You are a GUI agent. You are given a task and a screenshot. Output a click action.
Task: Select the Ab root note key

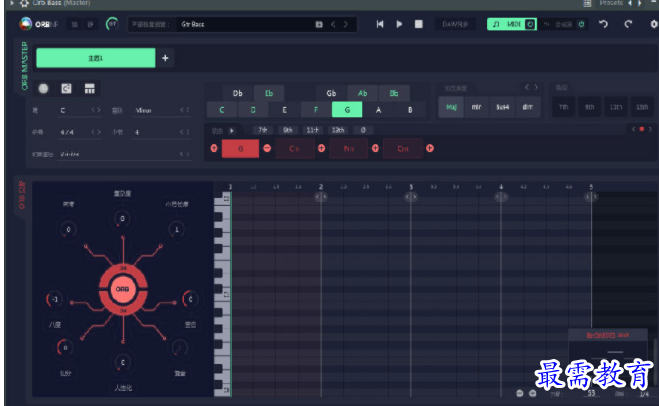(363, 93)
